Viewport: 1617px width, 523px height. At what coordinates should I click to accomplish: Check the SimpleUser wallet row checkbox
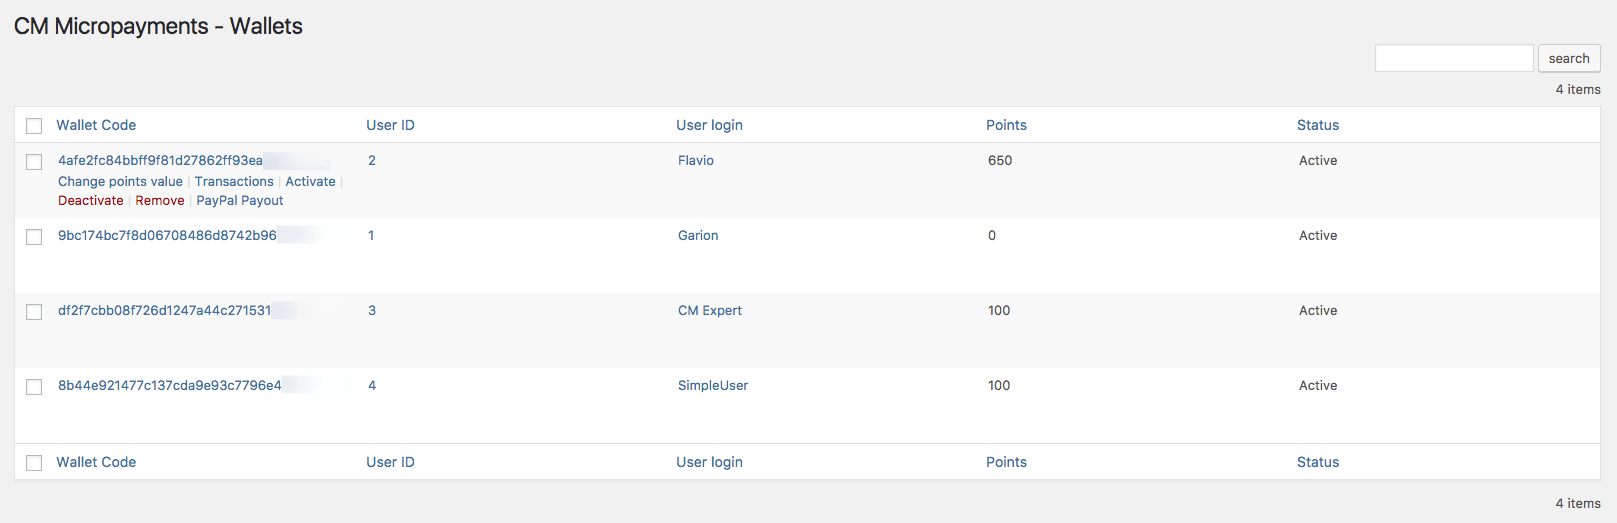(34, 387)
